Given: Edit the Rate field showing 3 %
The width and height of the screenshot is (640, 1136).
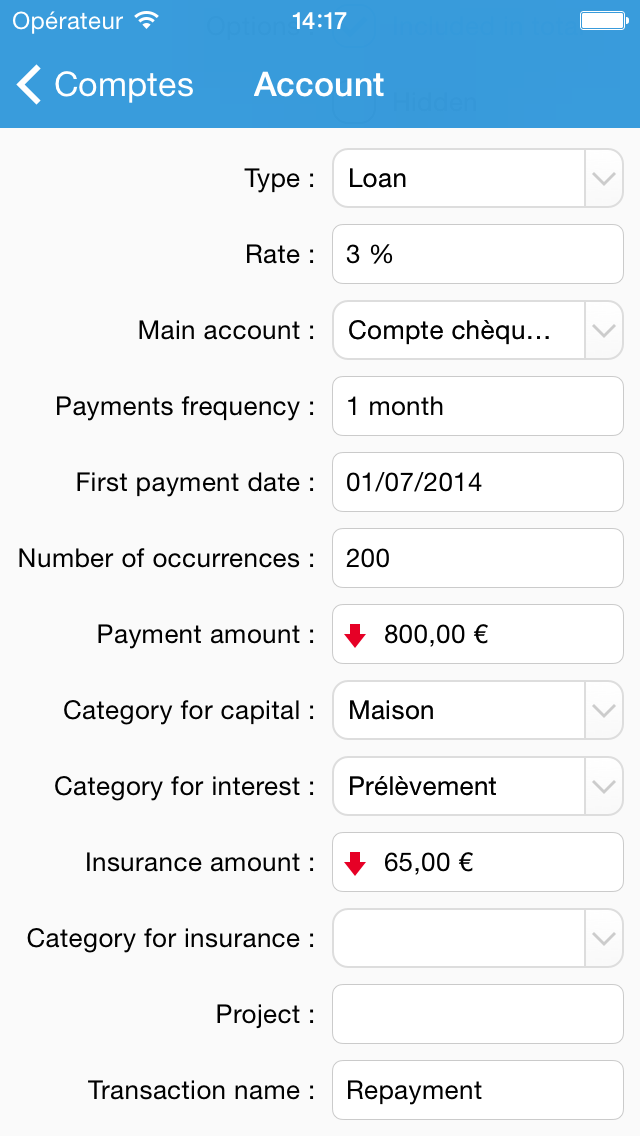Looking at the screenshot, I should [x=478, y=255].
